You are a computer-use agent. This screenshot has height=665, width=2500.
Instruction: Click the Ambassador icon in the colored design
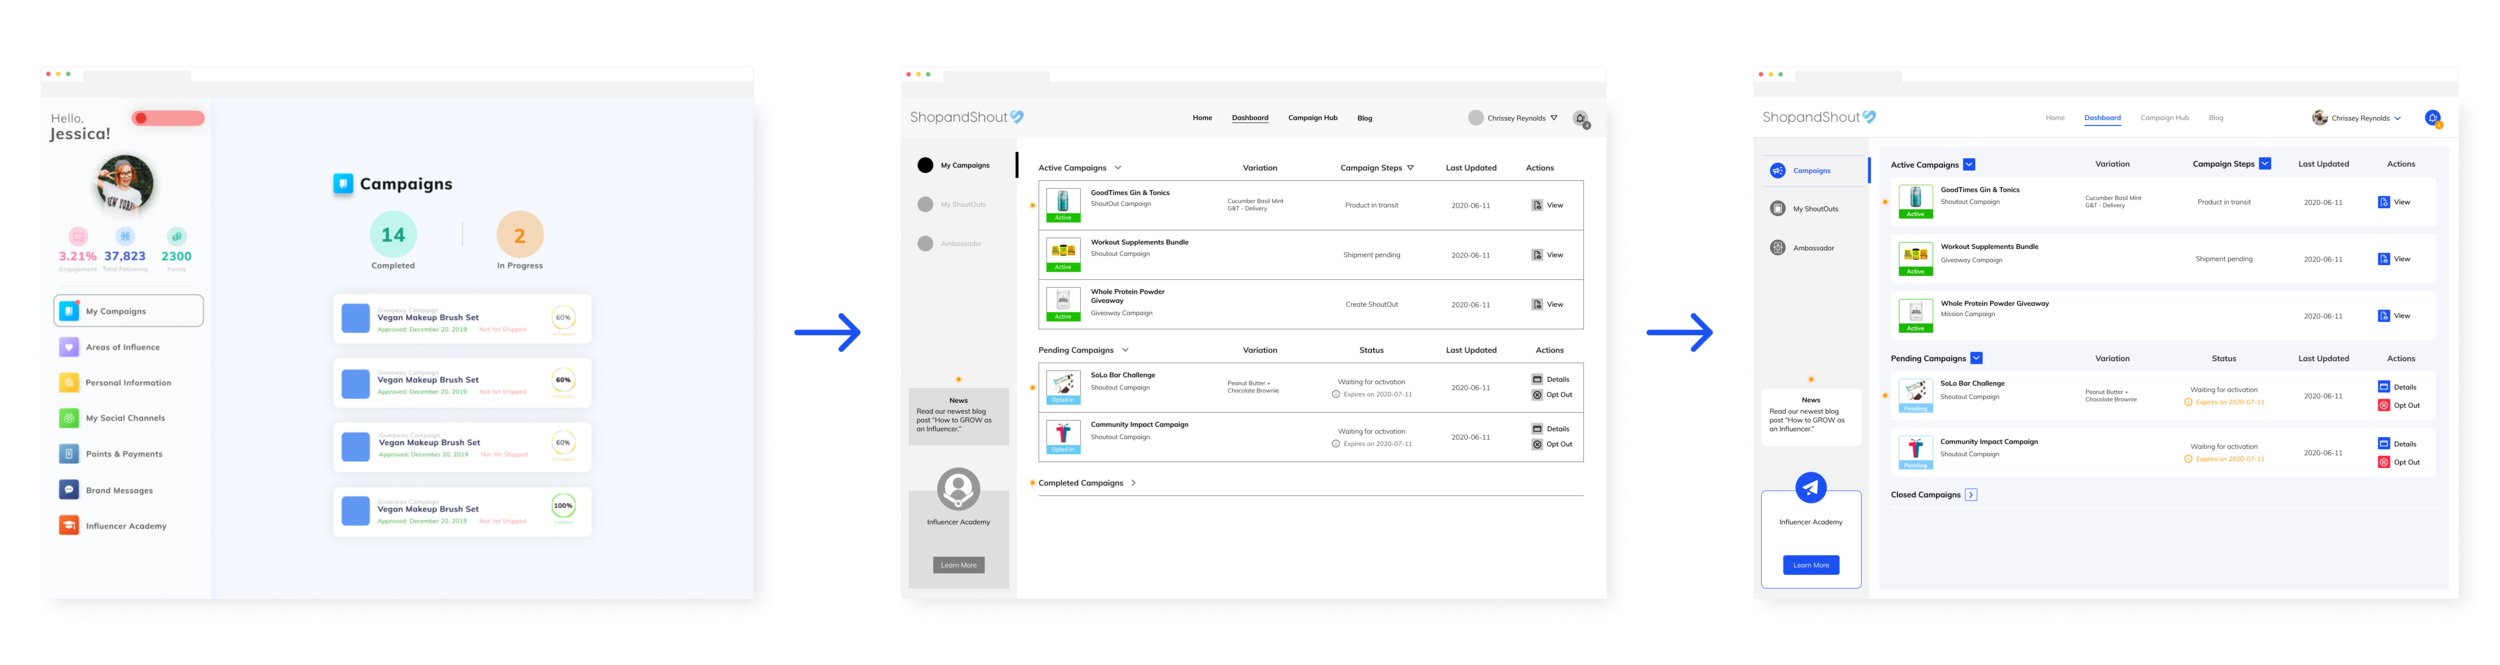pyautogui.click(x=1777, y=248)
